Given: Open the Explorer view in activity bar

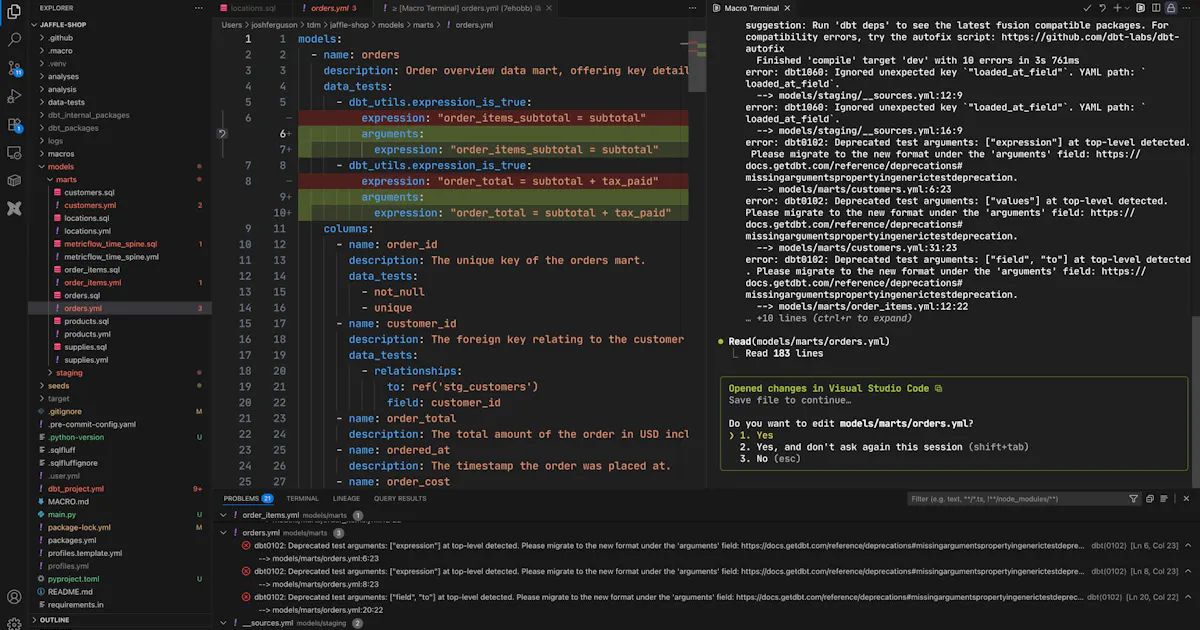Looking at the screenshot, I should click(14, 13).
